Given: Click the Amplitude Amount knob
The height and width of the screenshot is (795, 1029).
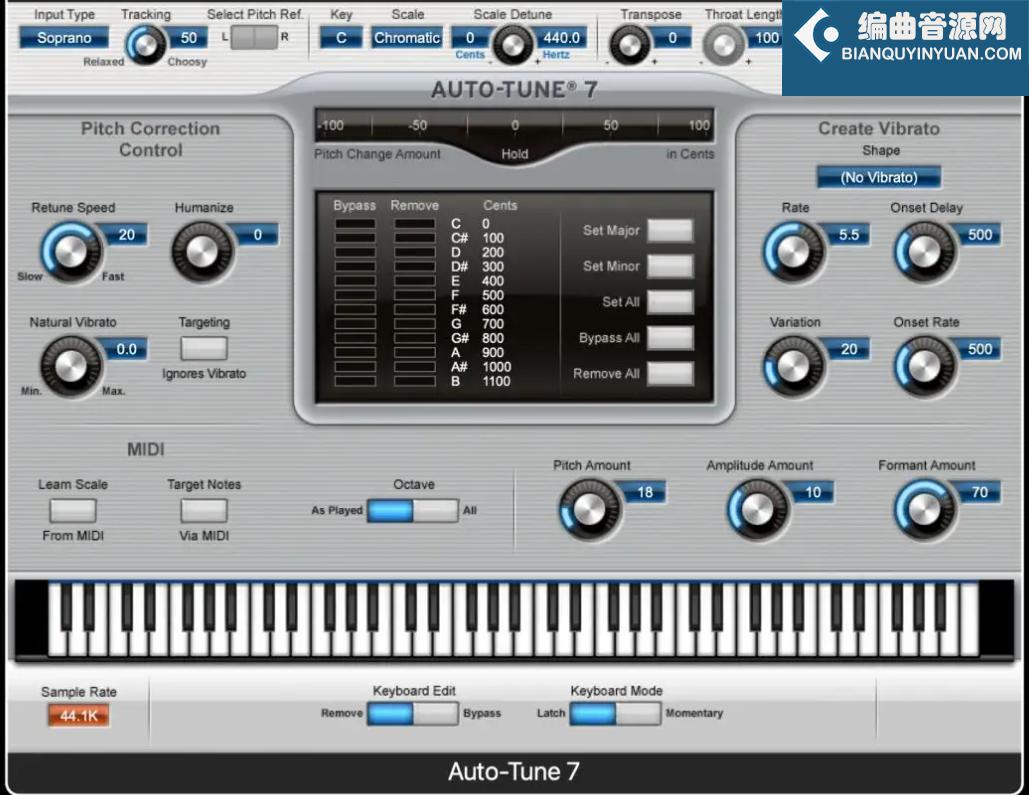Looking at the screenshot, I should [757, 509].
